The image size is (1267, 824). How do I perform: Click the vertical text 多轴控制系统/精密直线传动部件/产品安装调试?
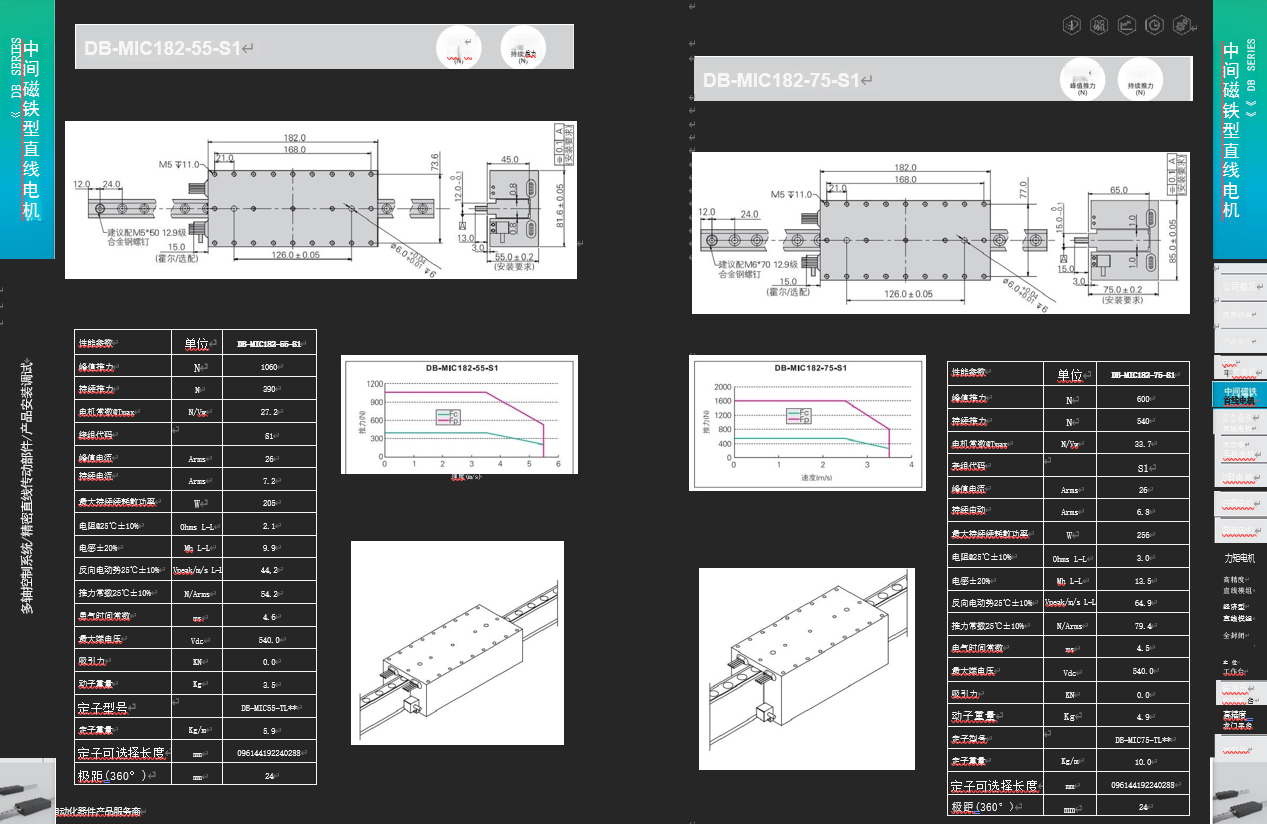click(x=28, y=486)
